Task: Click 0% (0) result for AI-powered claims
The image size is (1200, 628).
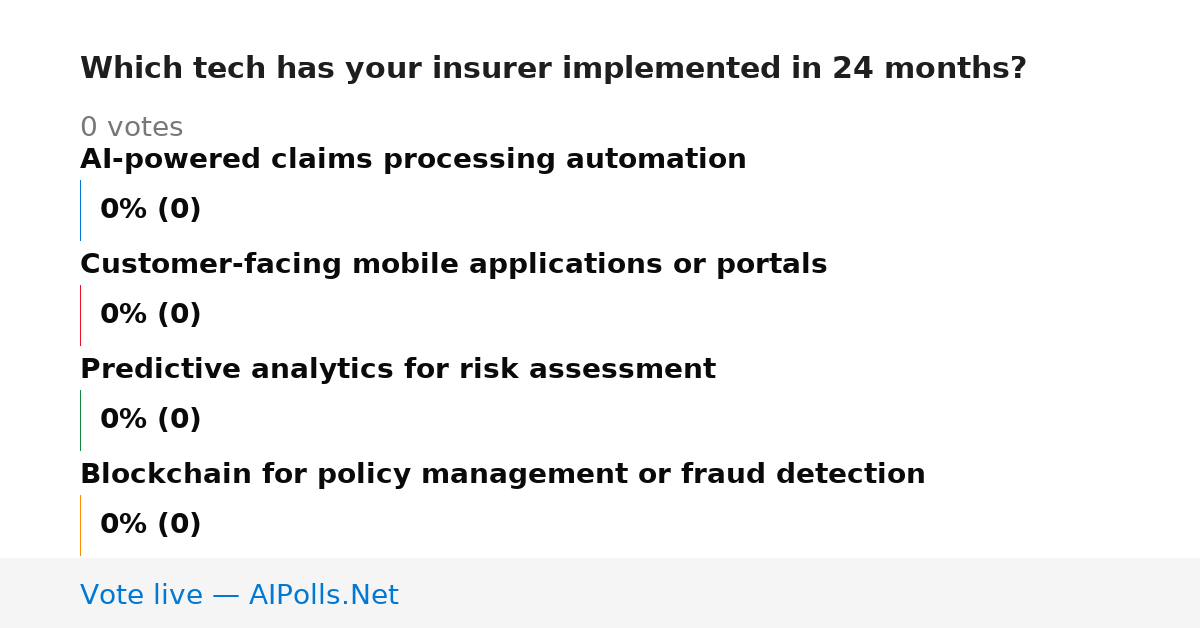Action: click(x=150, y=210)
